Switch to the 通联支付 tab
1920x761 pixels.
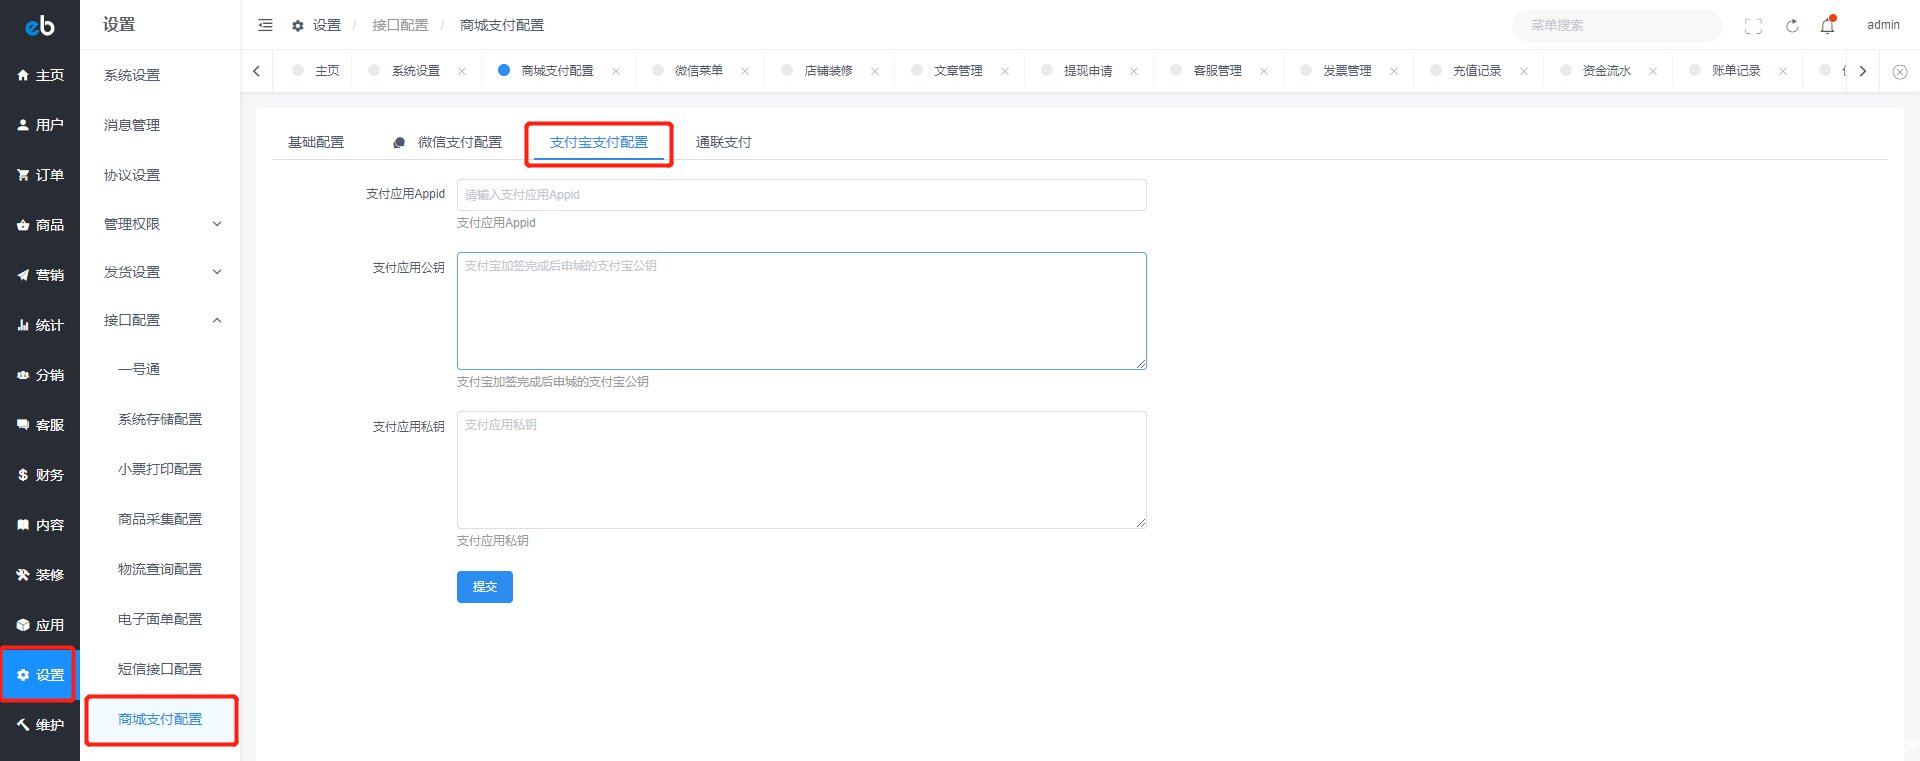723,142
